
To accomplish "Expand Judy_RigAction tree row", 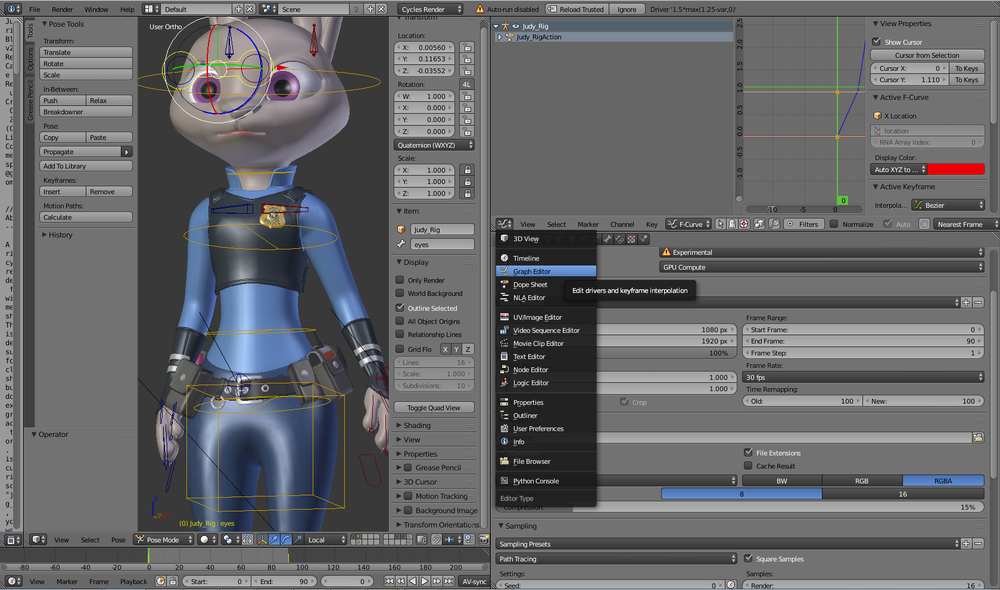I will coord(499,37).
